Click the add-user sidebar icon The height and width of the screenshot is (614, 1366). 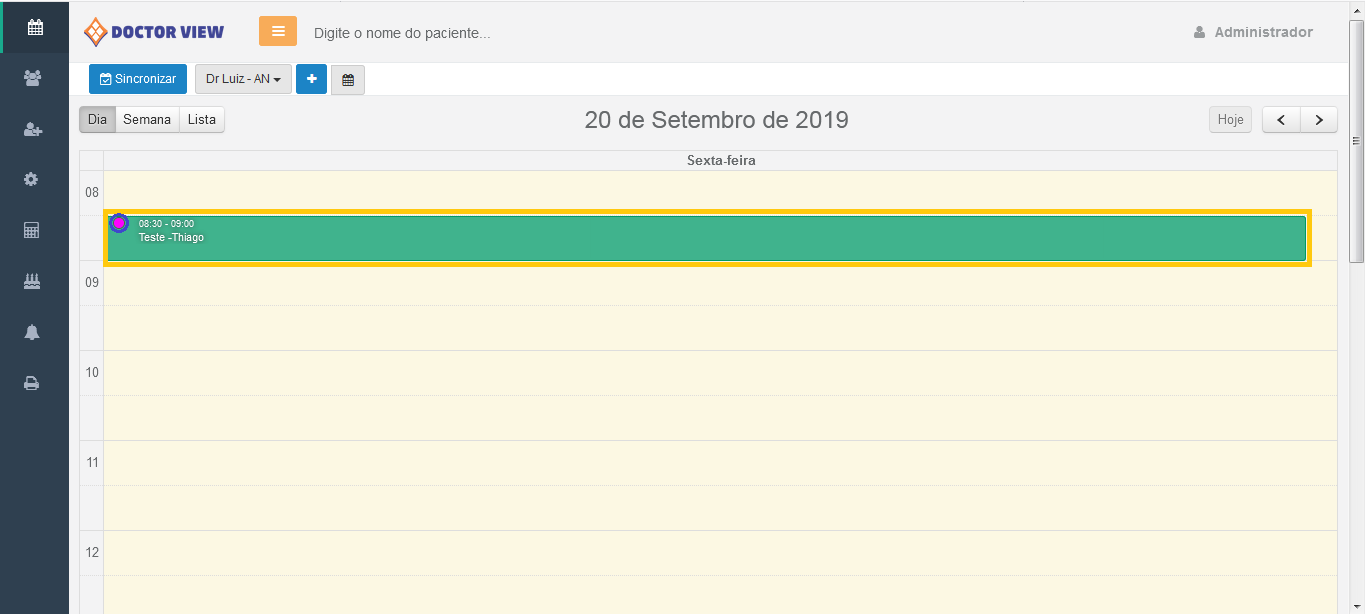(x=32, y=129)
